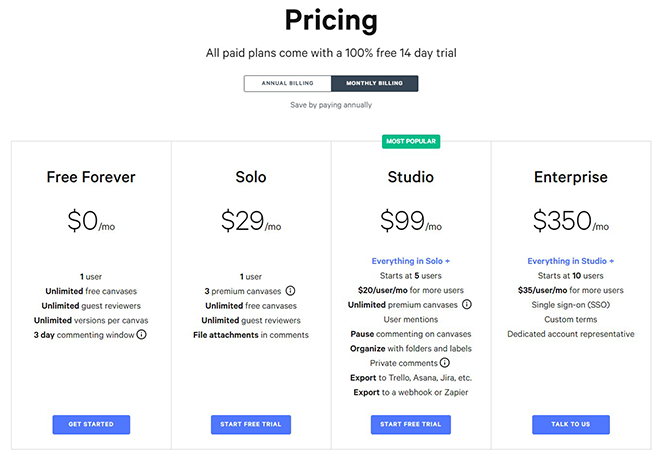Screen dimensions: 660x452
Task: Select the Free Forever plan heading
Action: tap(91, 177)
